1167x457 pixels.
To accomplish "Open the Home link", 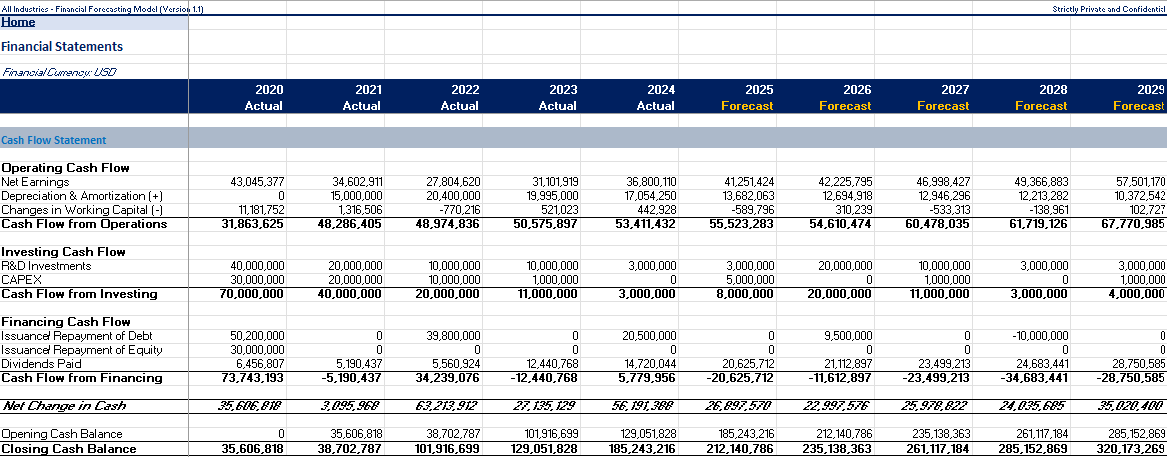I will pyautogui.click(x=18, y=22).
